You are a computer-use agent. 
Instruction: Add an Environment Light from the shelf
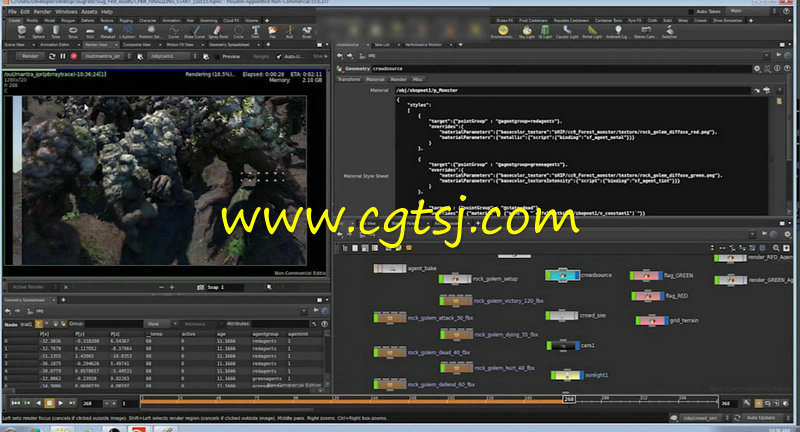tap(503, 32)
